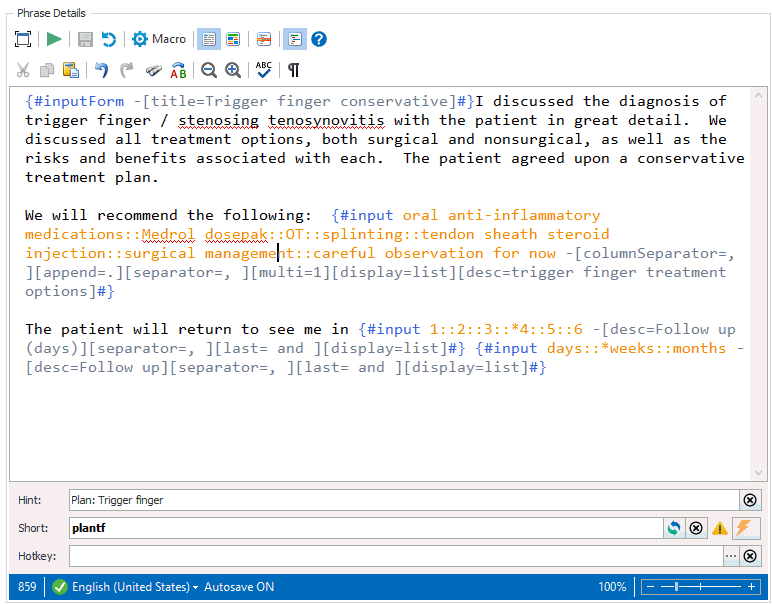Open the Macro gear menu
The width and height of the screenshot is (772, 604).
point(159,39)
